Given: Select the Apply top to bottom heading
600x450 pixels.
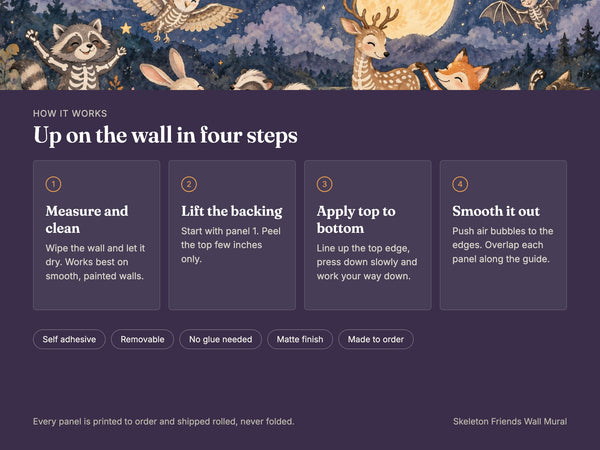Looking at the screenshot, I should tap(356, 220).
